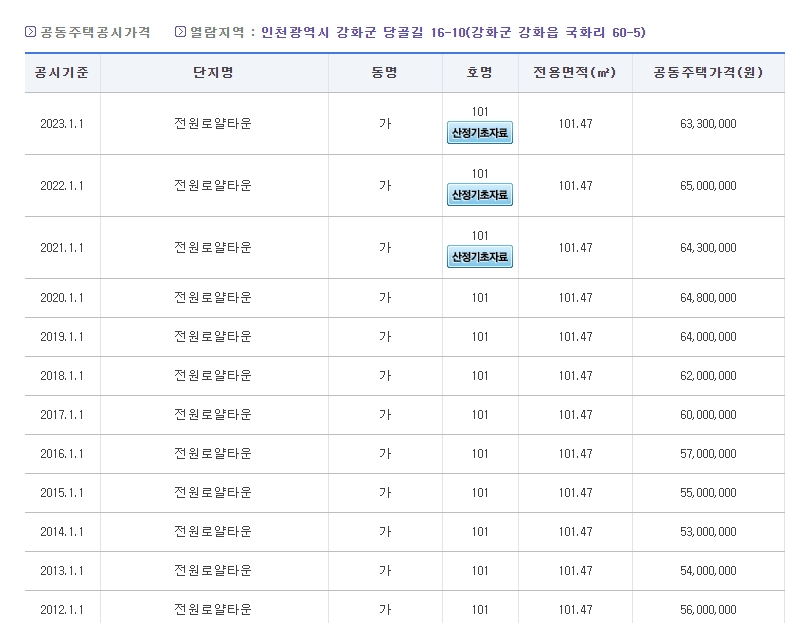
Task: Click price 62,000,000 in the table
Action: (708, 376)
